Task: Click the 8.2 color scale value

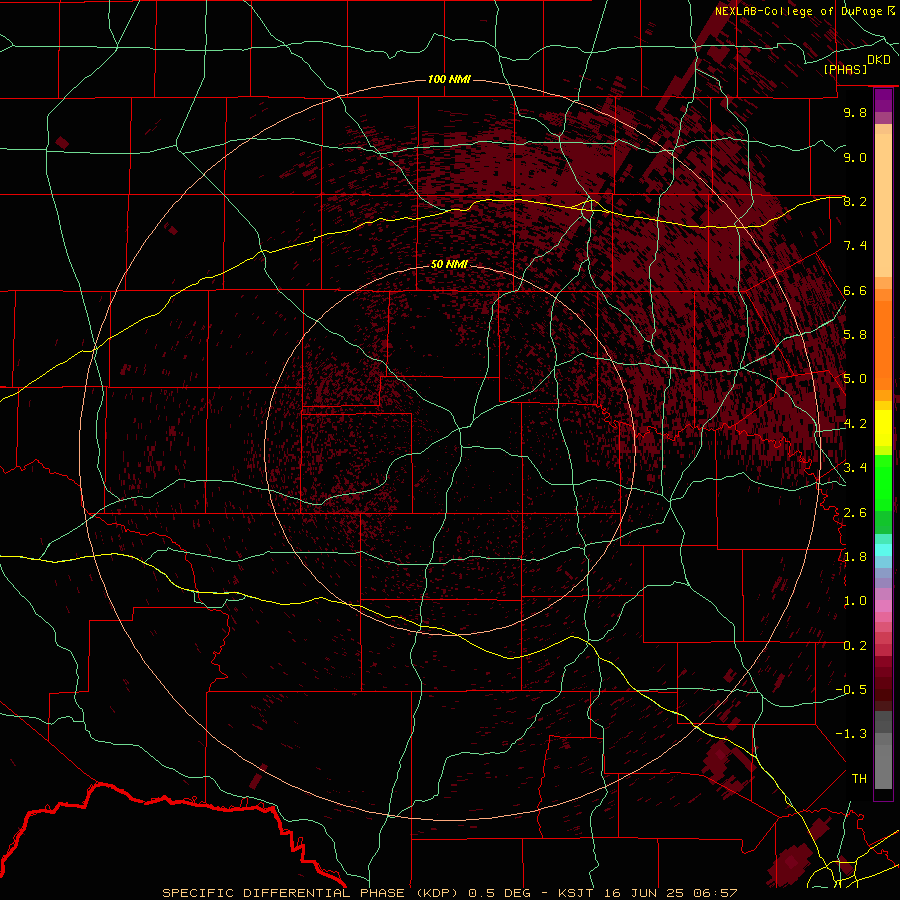Action: pyautogui.click(x=855, y=201)
